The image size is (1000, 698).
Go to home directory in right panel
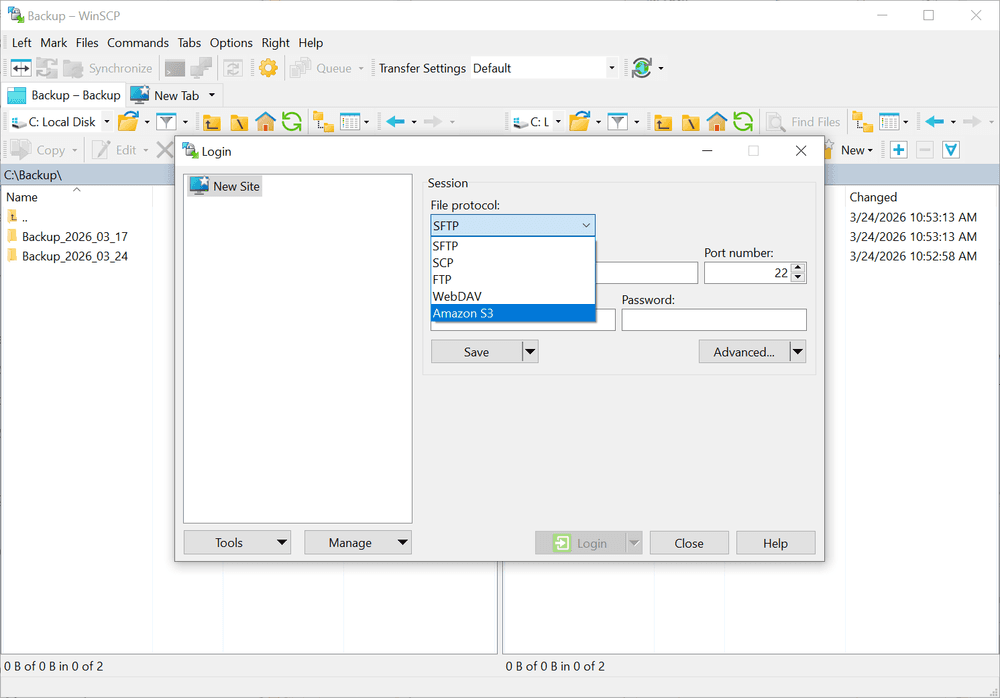(717, 121)
